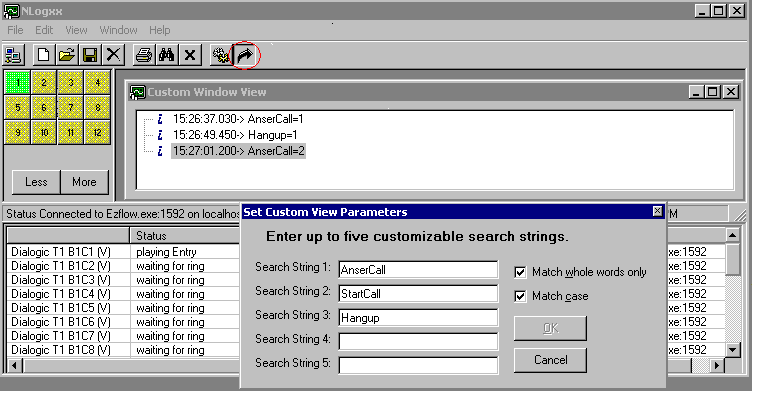Select log entry 15:26:37.030 AnserCall=1
The height and width of the screenshot is (396, 758).
(238, 119)
